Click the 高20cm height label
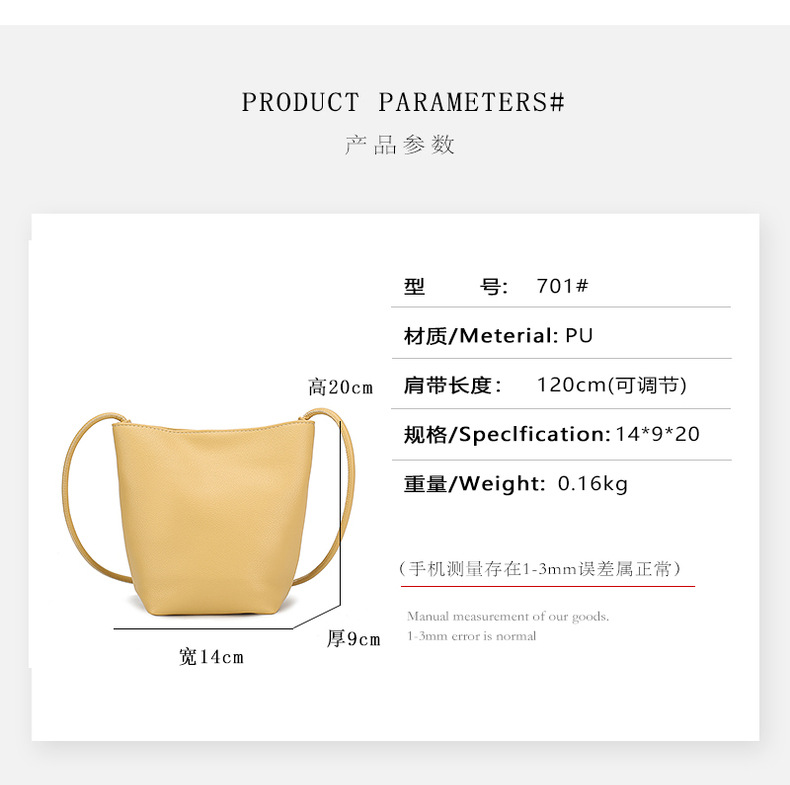 click(x=341, y=387)
